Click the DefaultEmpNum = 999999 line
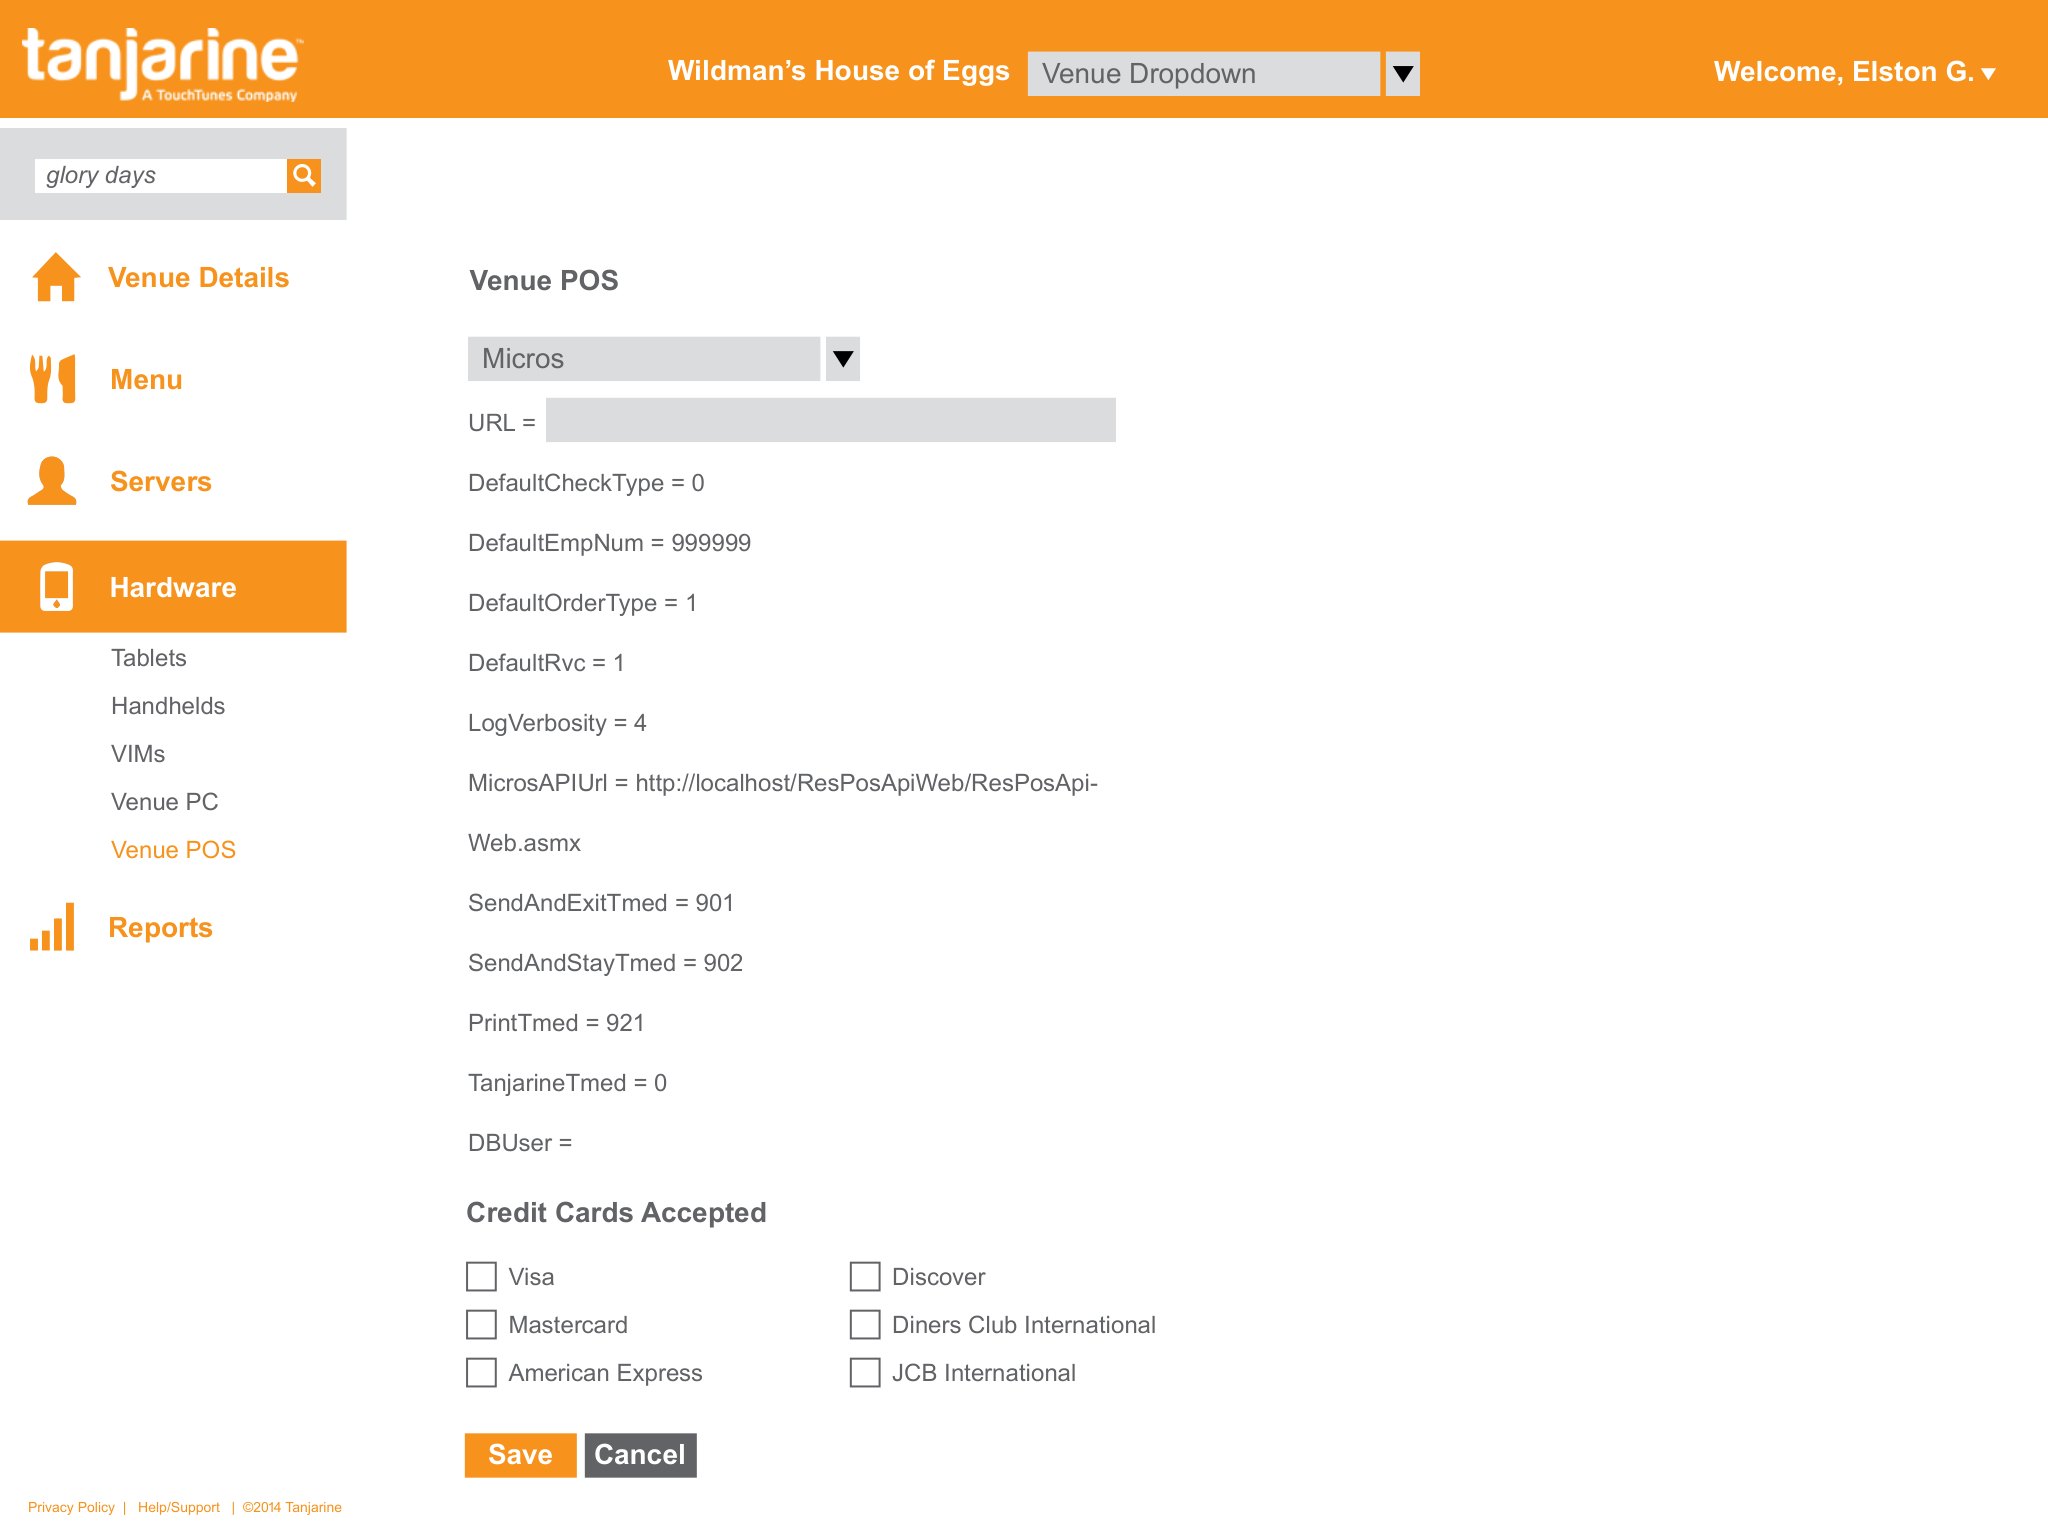This screenshot has width=2048, height=1536. [609, 543]
